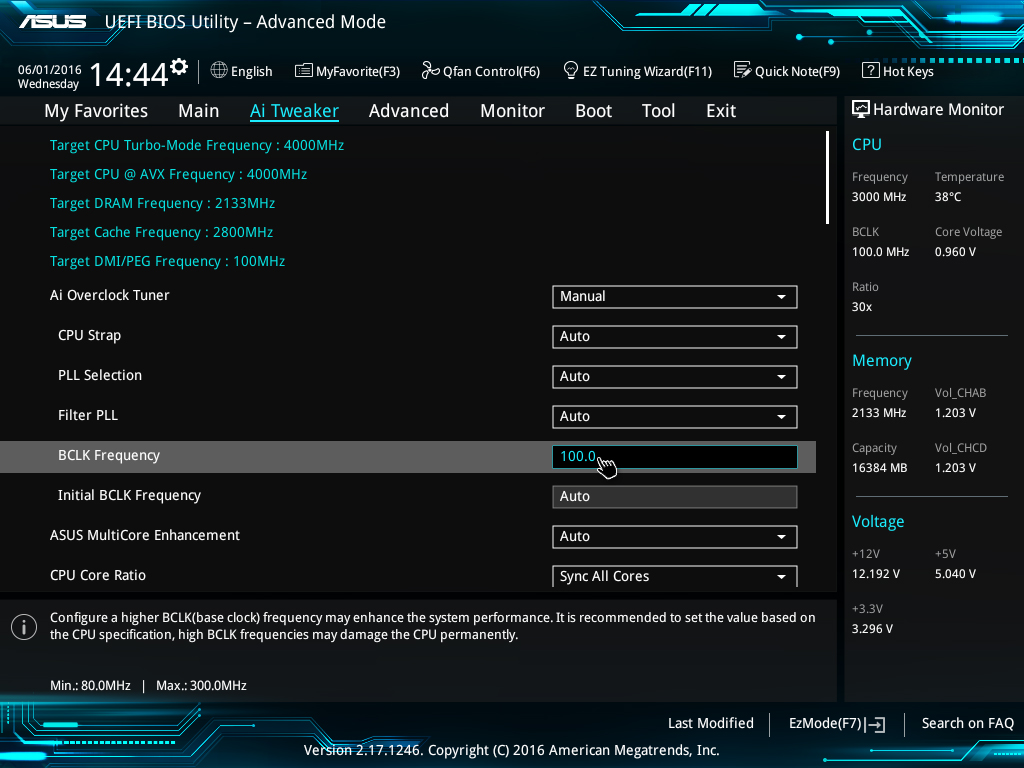The image size is (1024, 768).
Task: Open CPU Core Ratio Sync All Cores dropdown
Action: point(675,576)
